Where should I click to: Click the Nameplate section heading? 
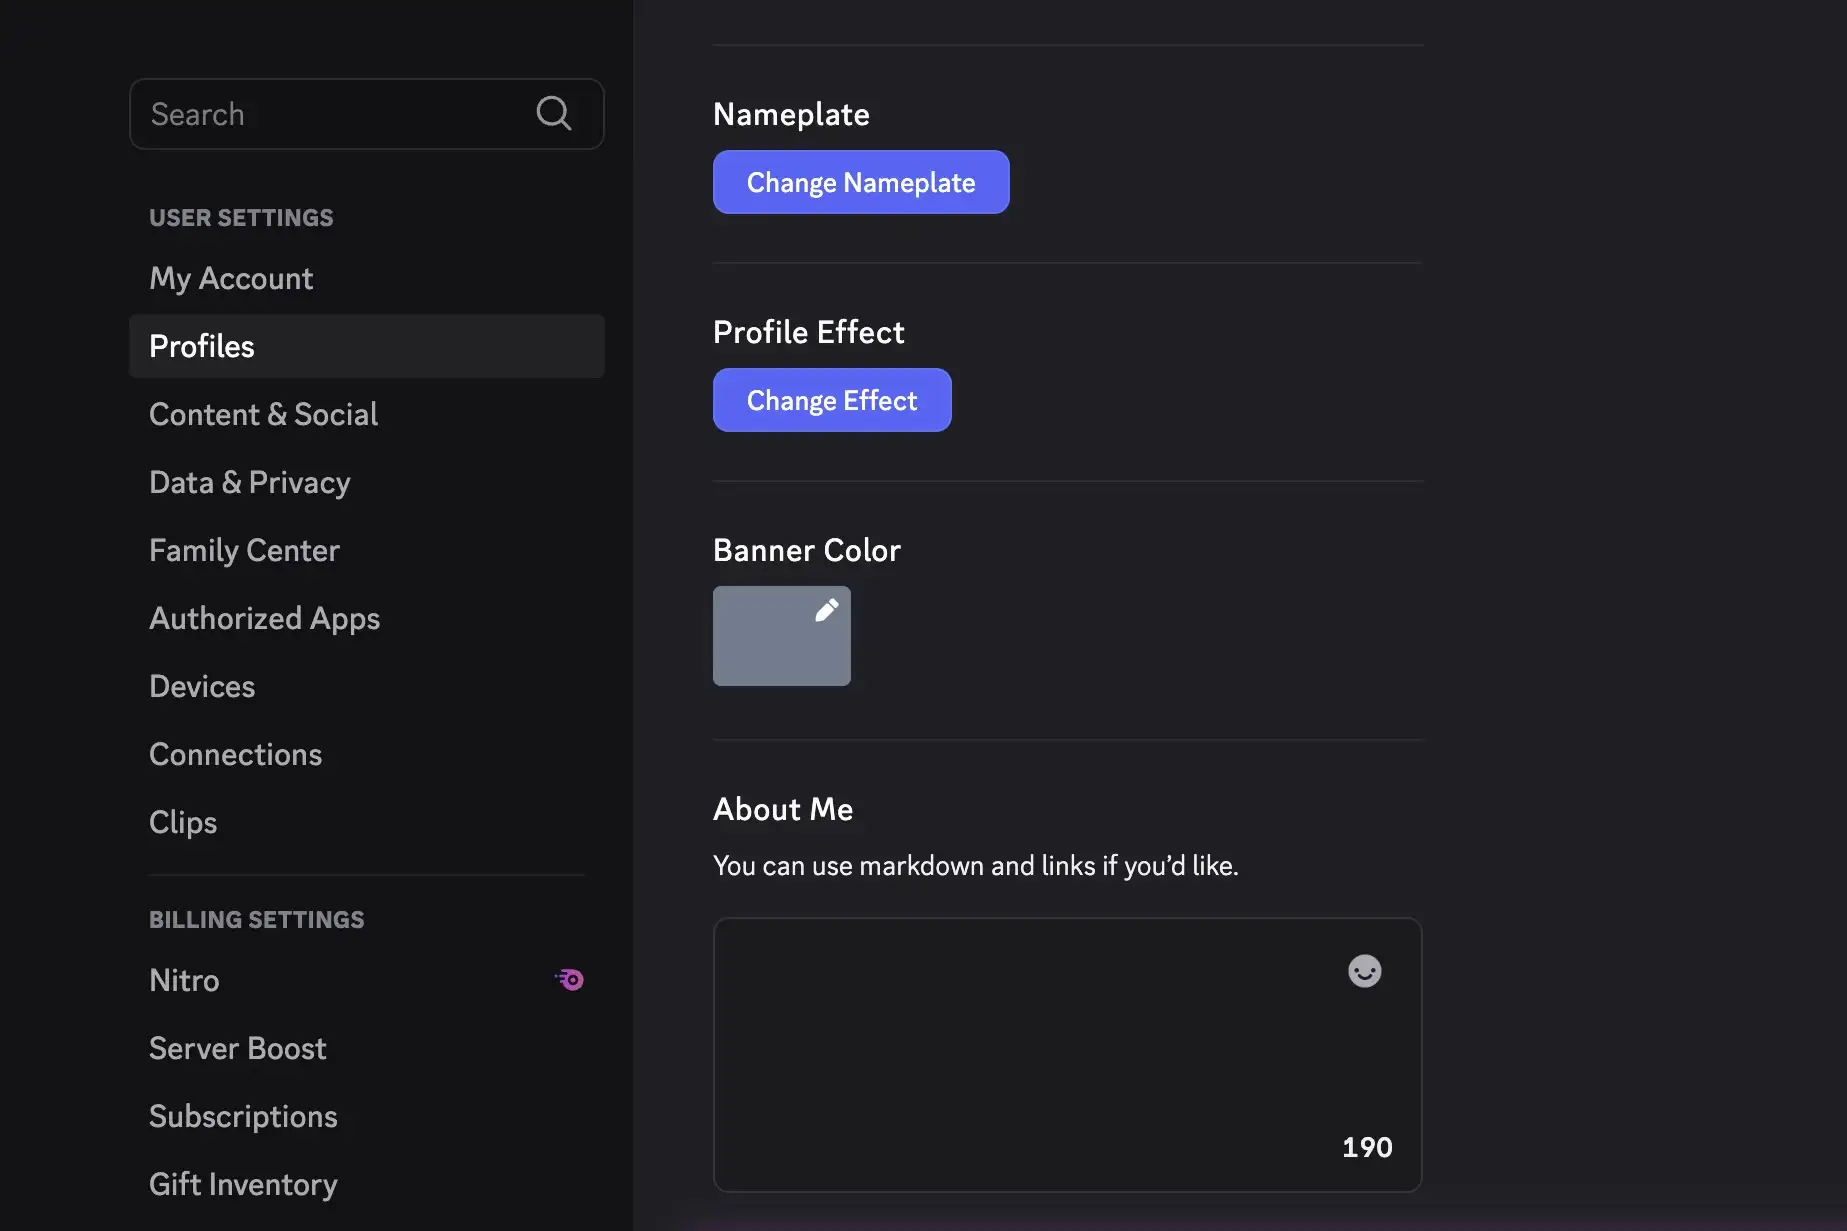click(x=791, y=114)
